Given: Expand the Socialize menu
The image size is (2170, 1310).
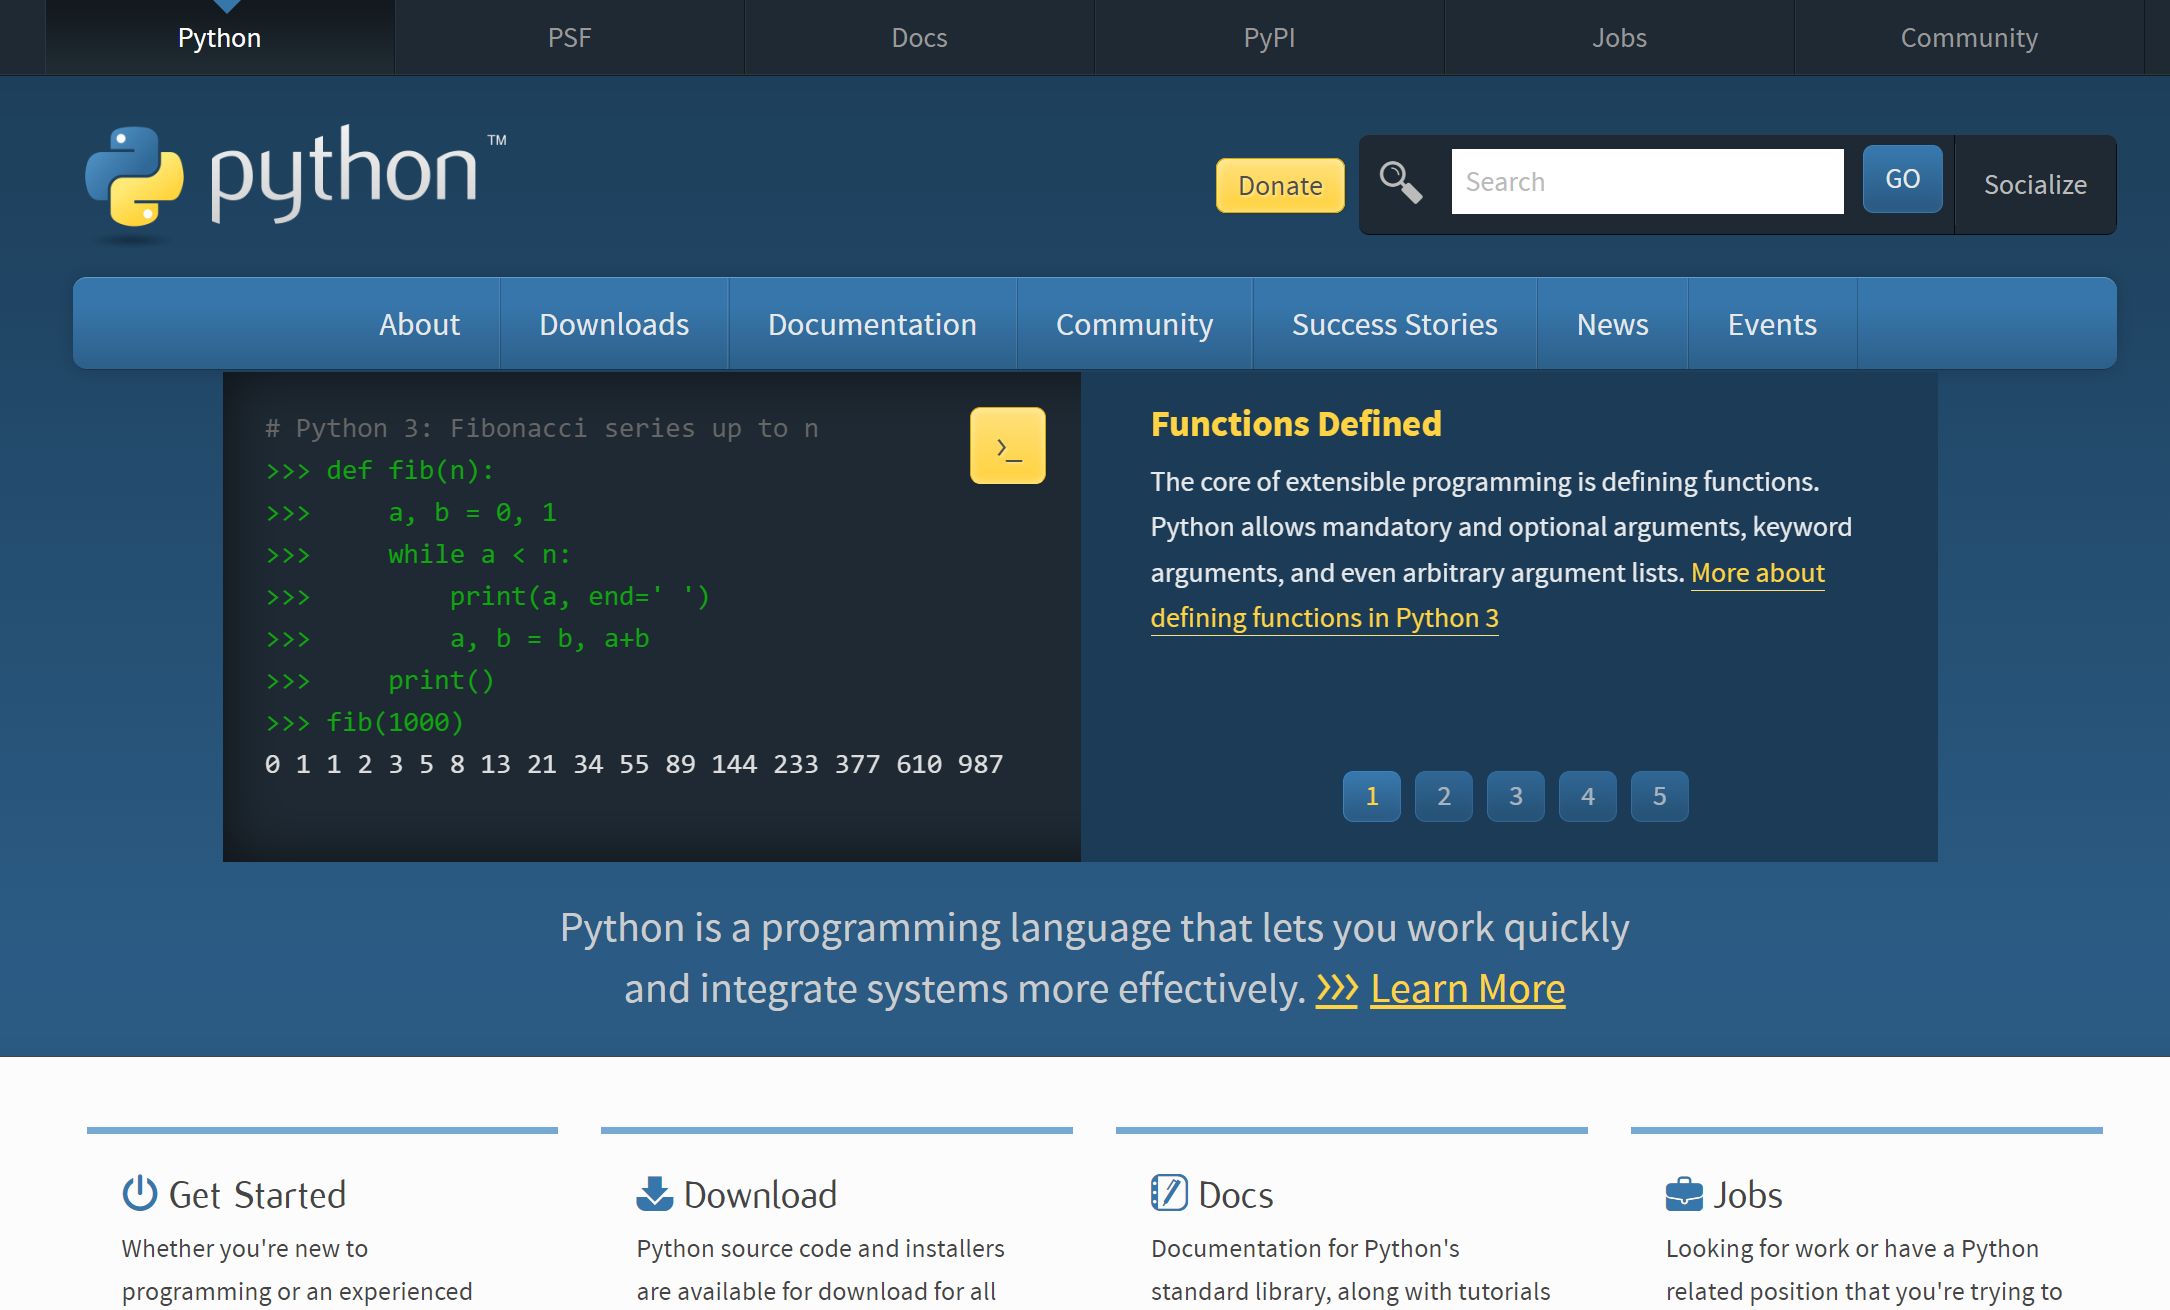Looking at the screenshot, I should click(x=2035, y=185).
